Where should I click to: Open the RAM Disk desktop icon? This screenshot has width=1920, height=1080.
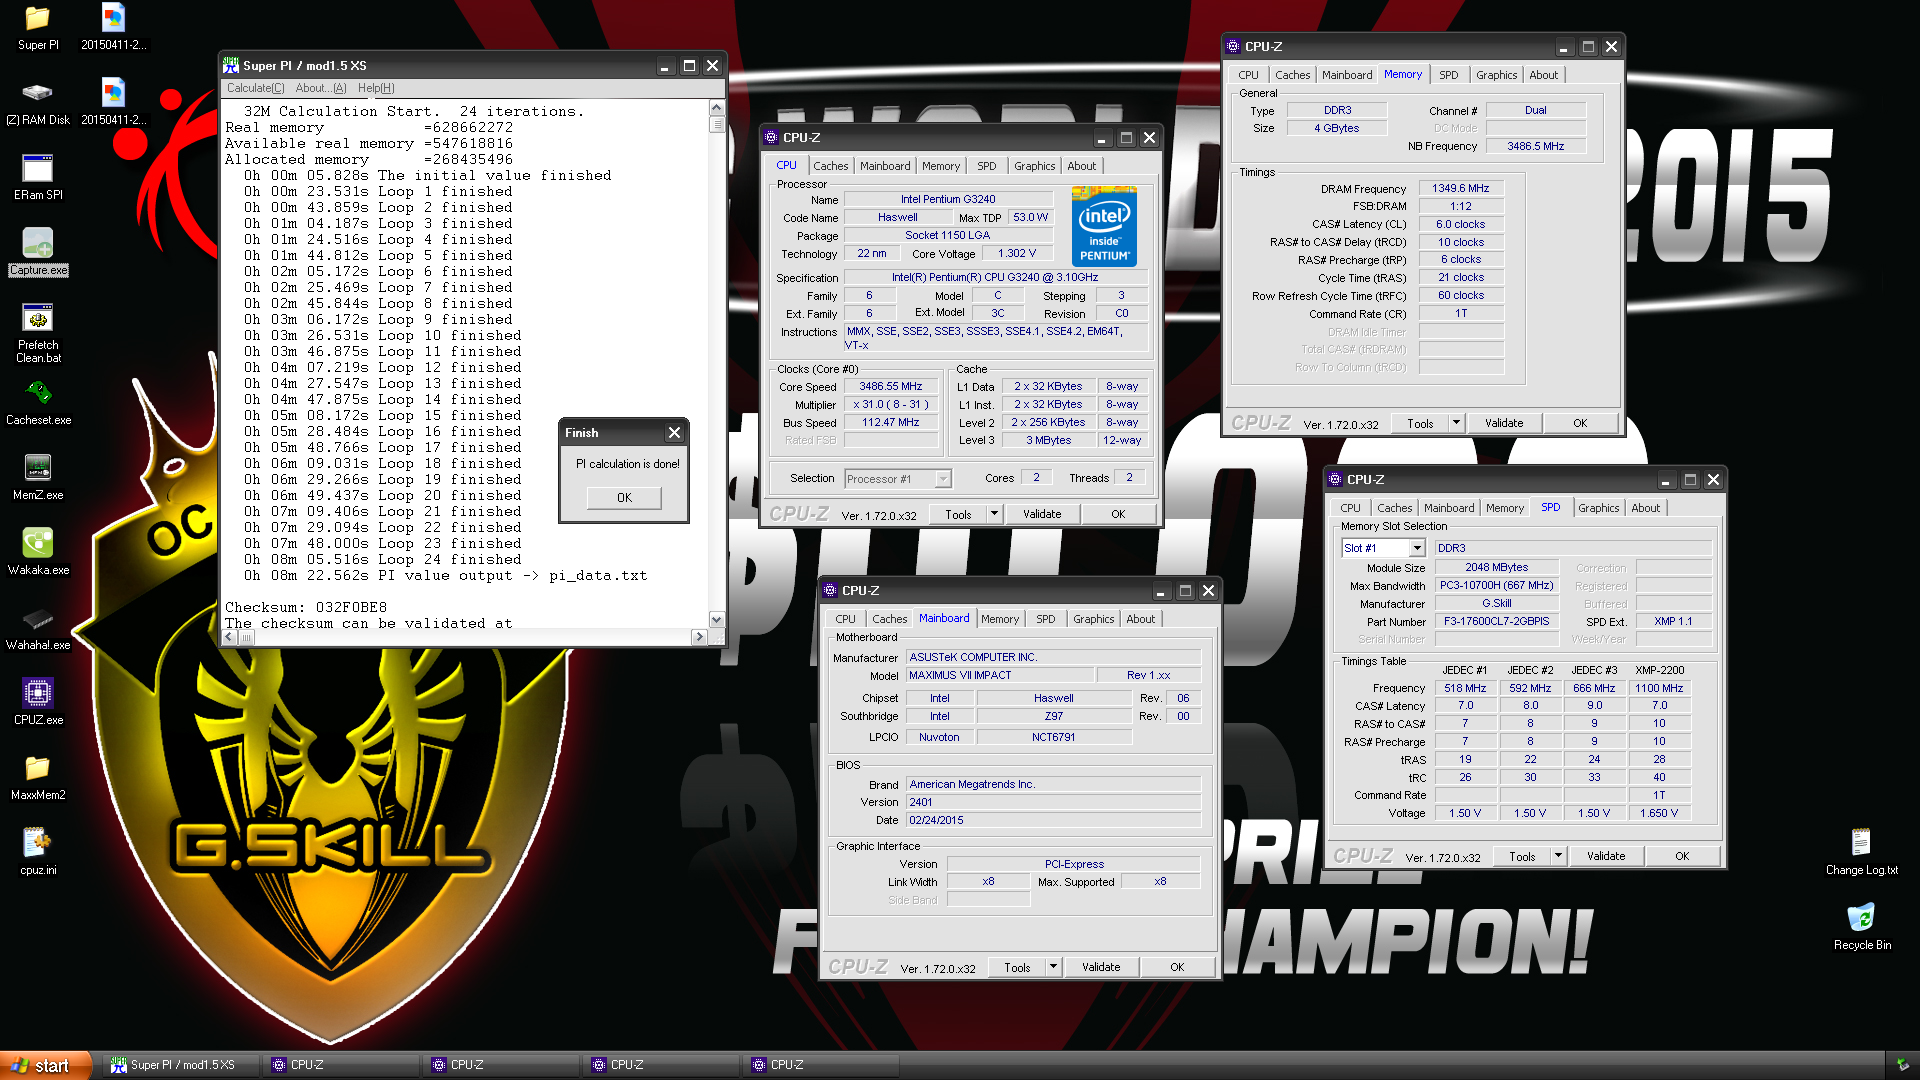coord(38,102)
